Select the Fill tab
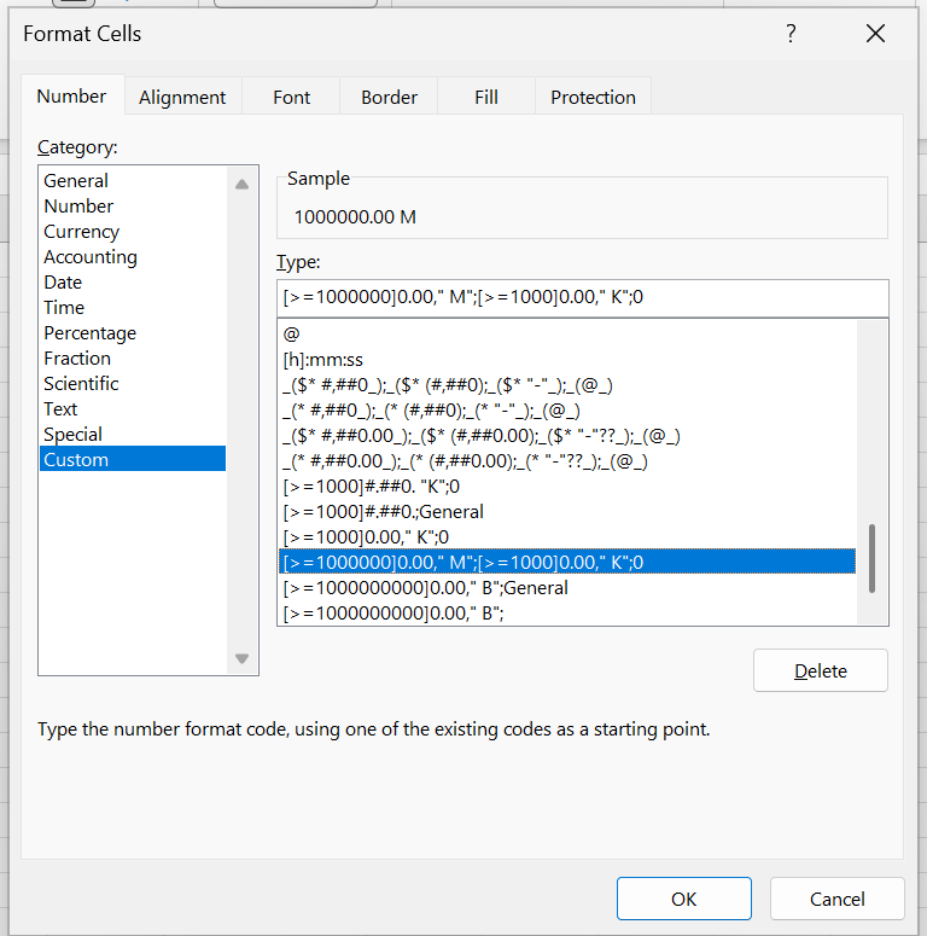Viewport: 927px width, 936px height. (x=486, y=97)
